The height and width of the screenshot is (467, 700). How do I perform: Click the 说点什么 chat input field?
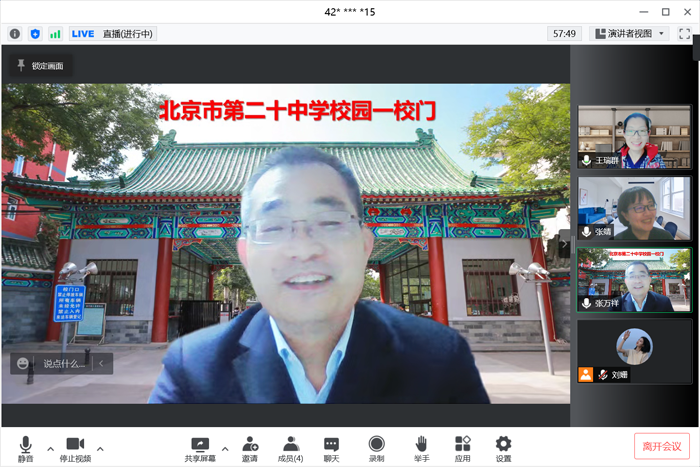click(63, 363)
